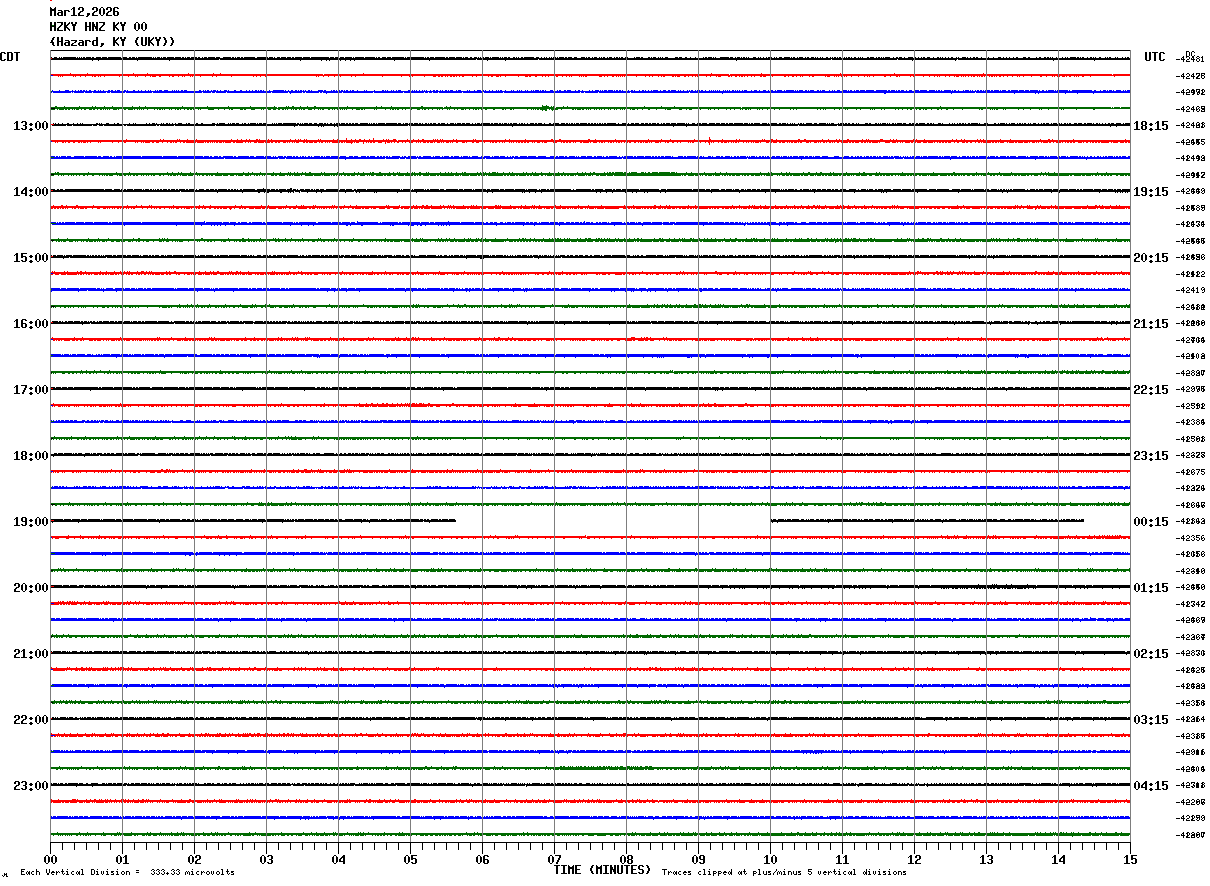Click the 05 minute mark on bottom axis

tap(410, 860)
